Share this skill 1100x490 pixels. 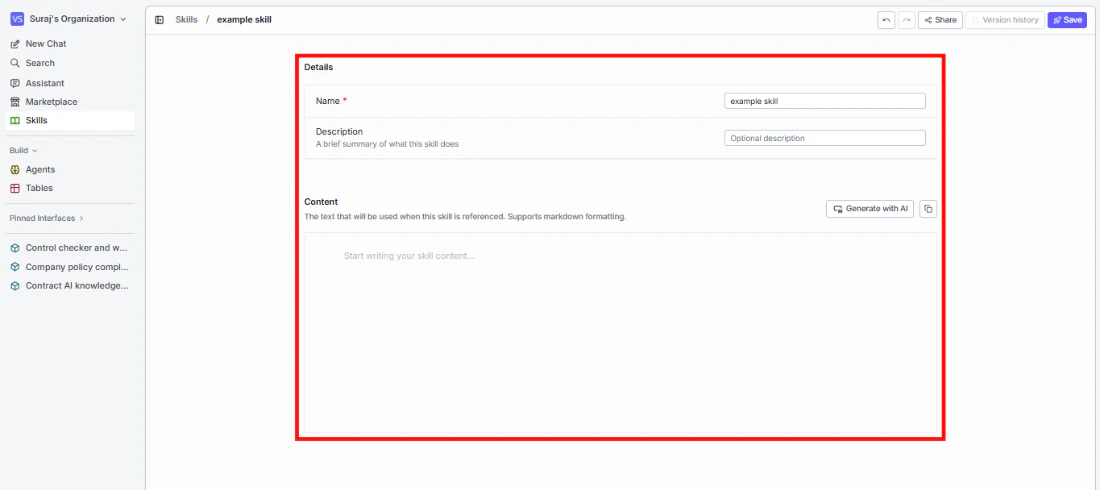point(940,20)
